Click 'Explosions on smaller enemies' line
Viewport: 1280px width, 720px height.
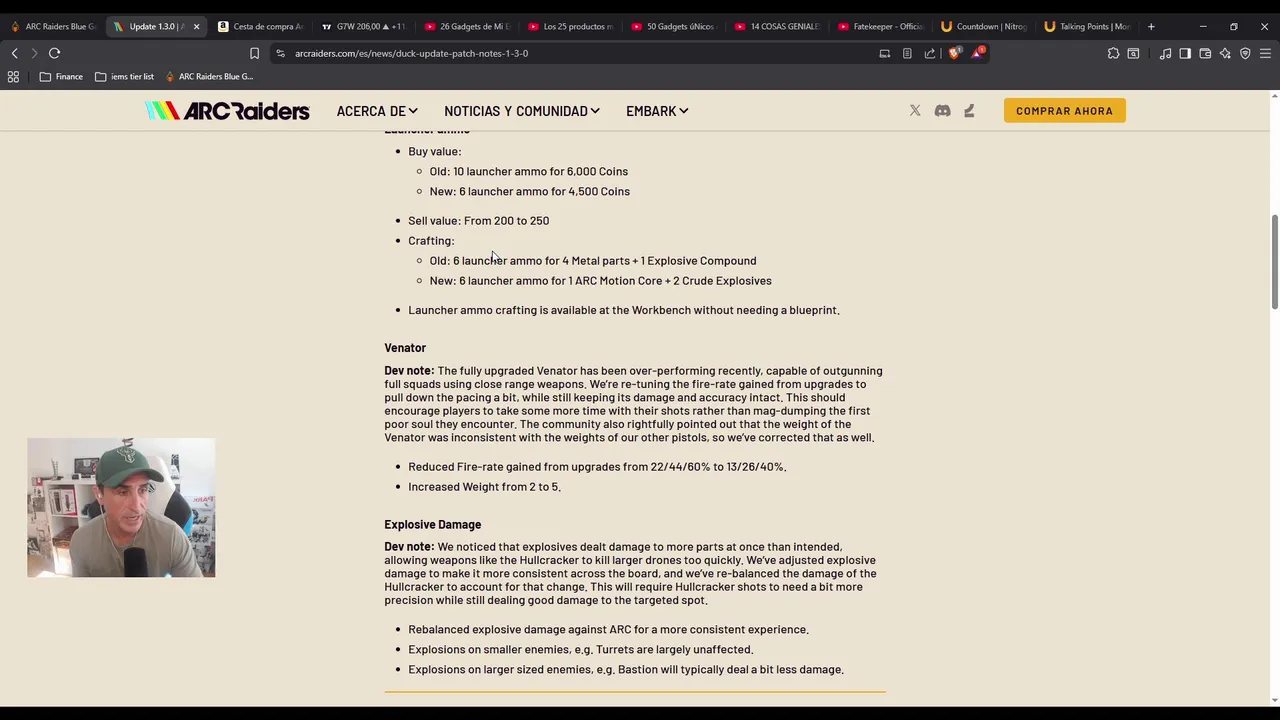click(x=580, y=650)
